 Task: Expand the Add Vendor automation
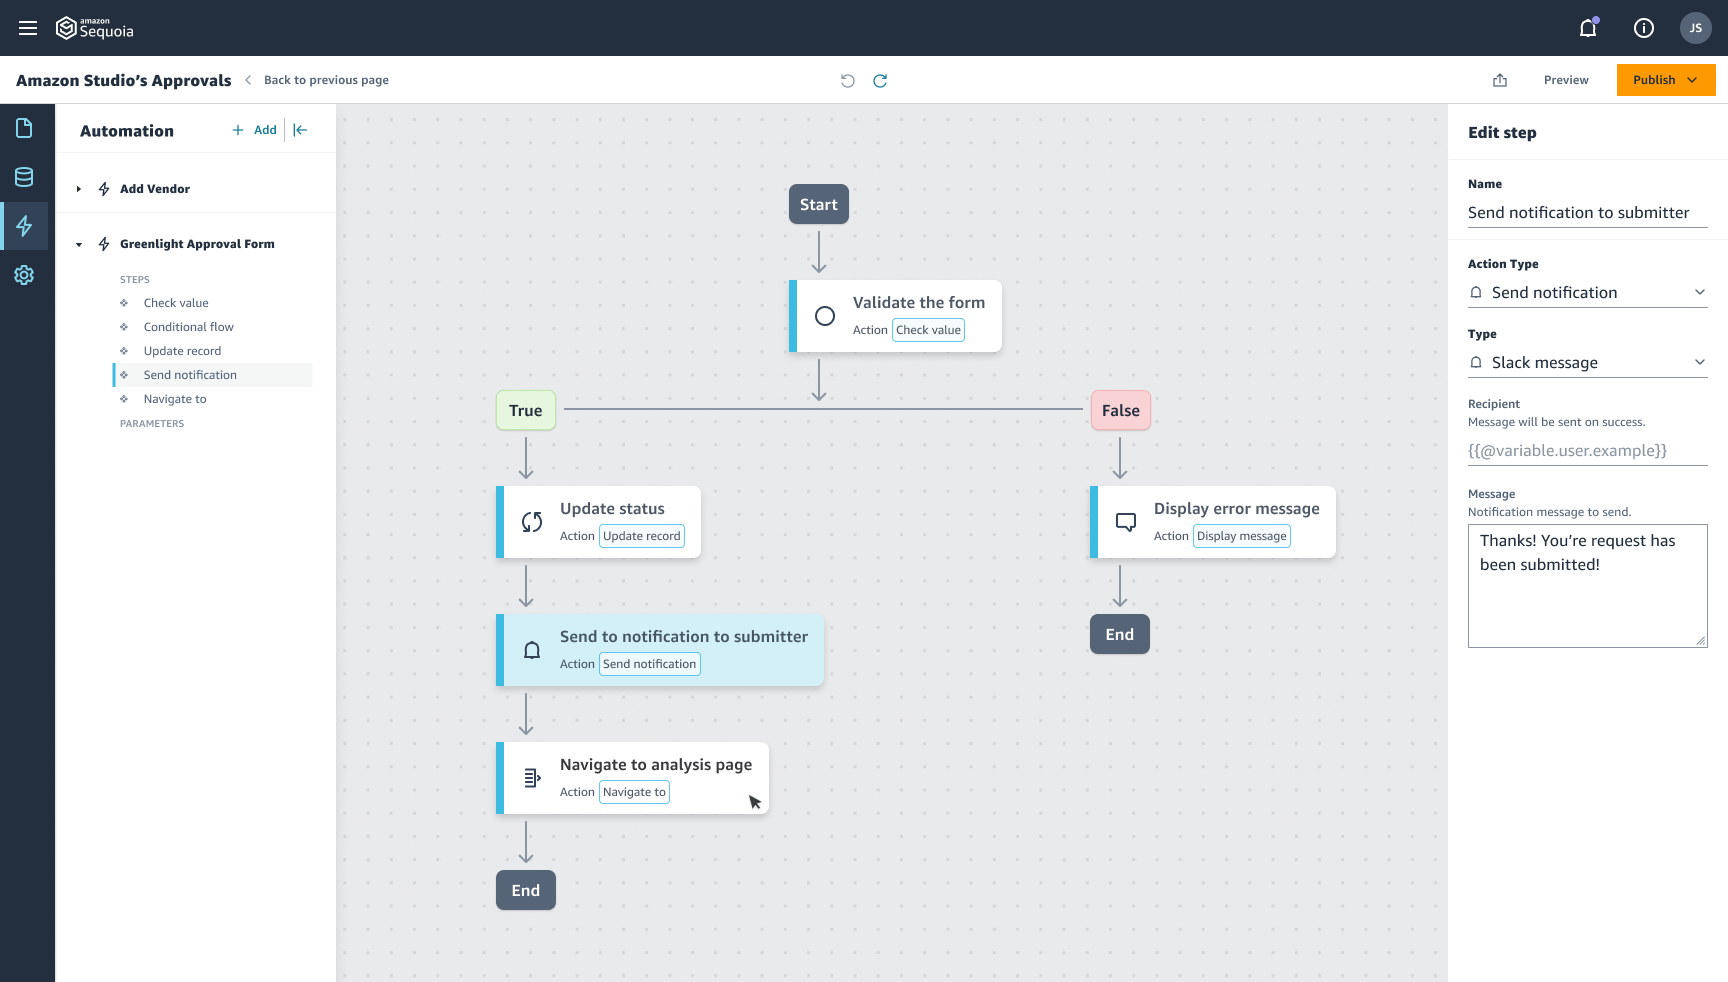click(x=78, y=188)
